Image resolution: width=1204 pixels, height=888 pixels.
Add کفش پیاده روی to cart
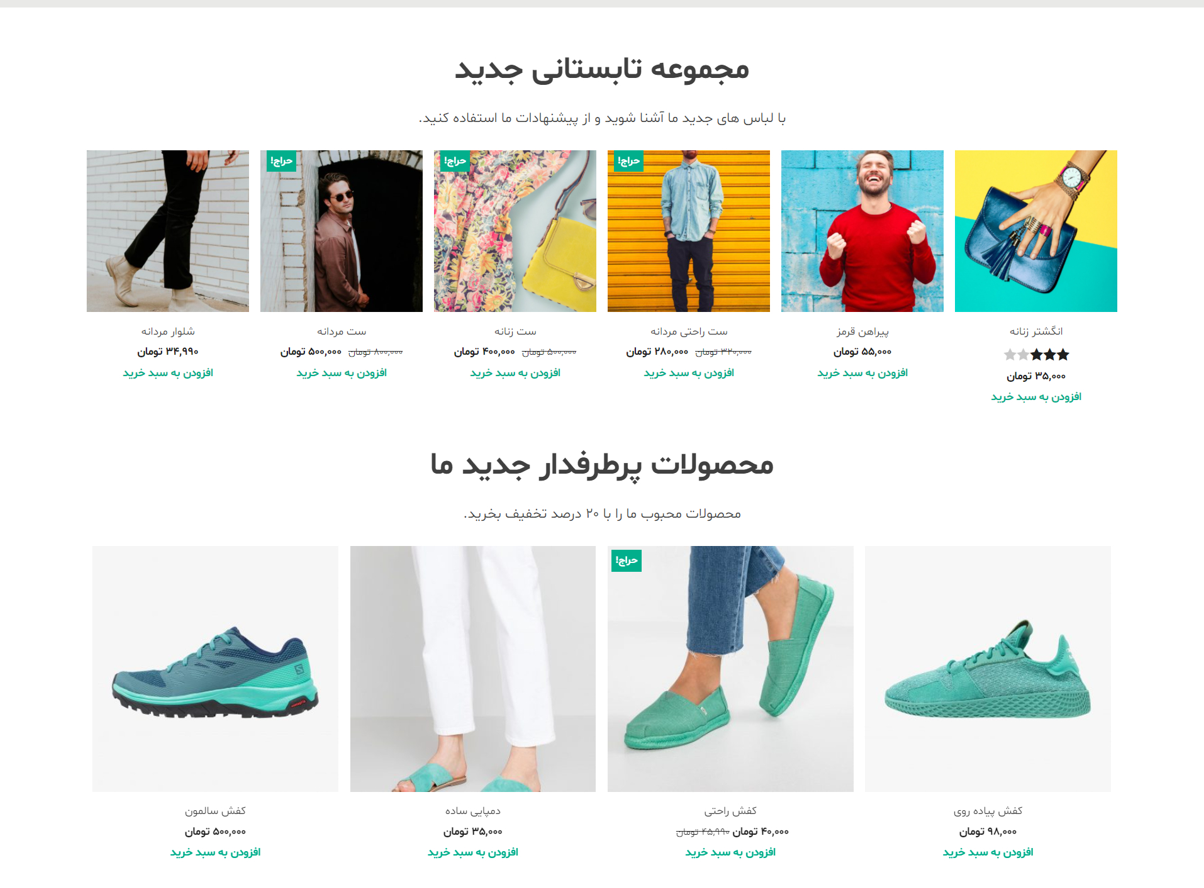pyautogui.click(x=988, y=852)
